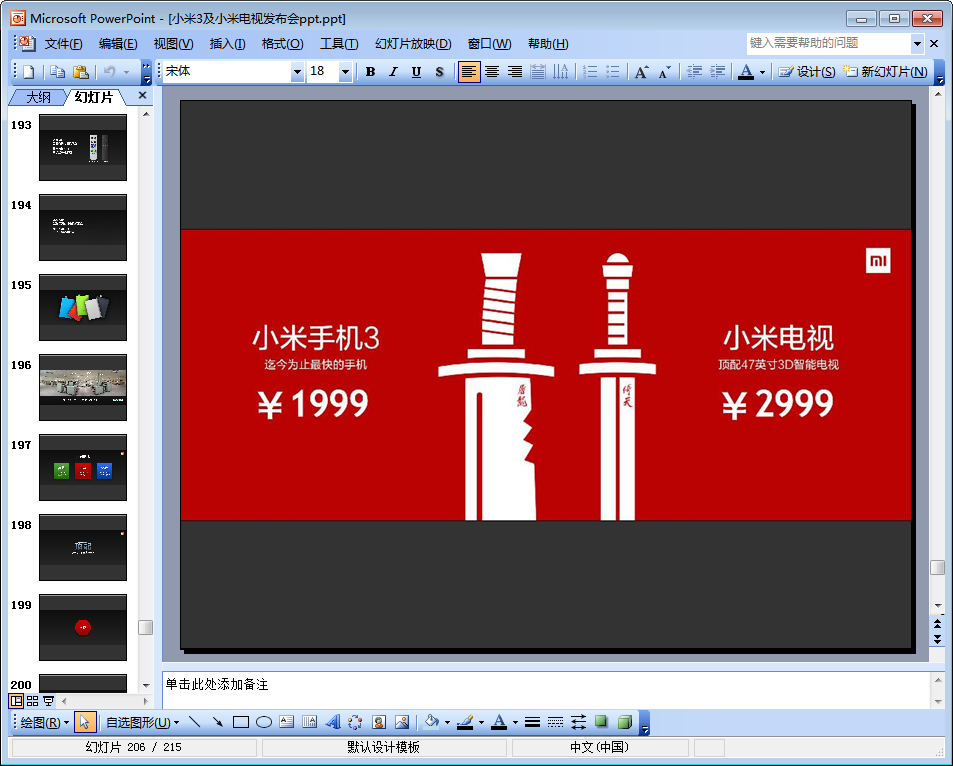Screen dimensions: 953x766
Task: Click the 设计(S) design button
Action: [807, 72]
